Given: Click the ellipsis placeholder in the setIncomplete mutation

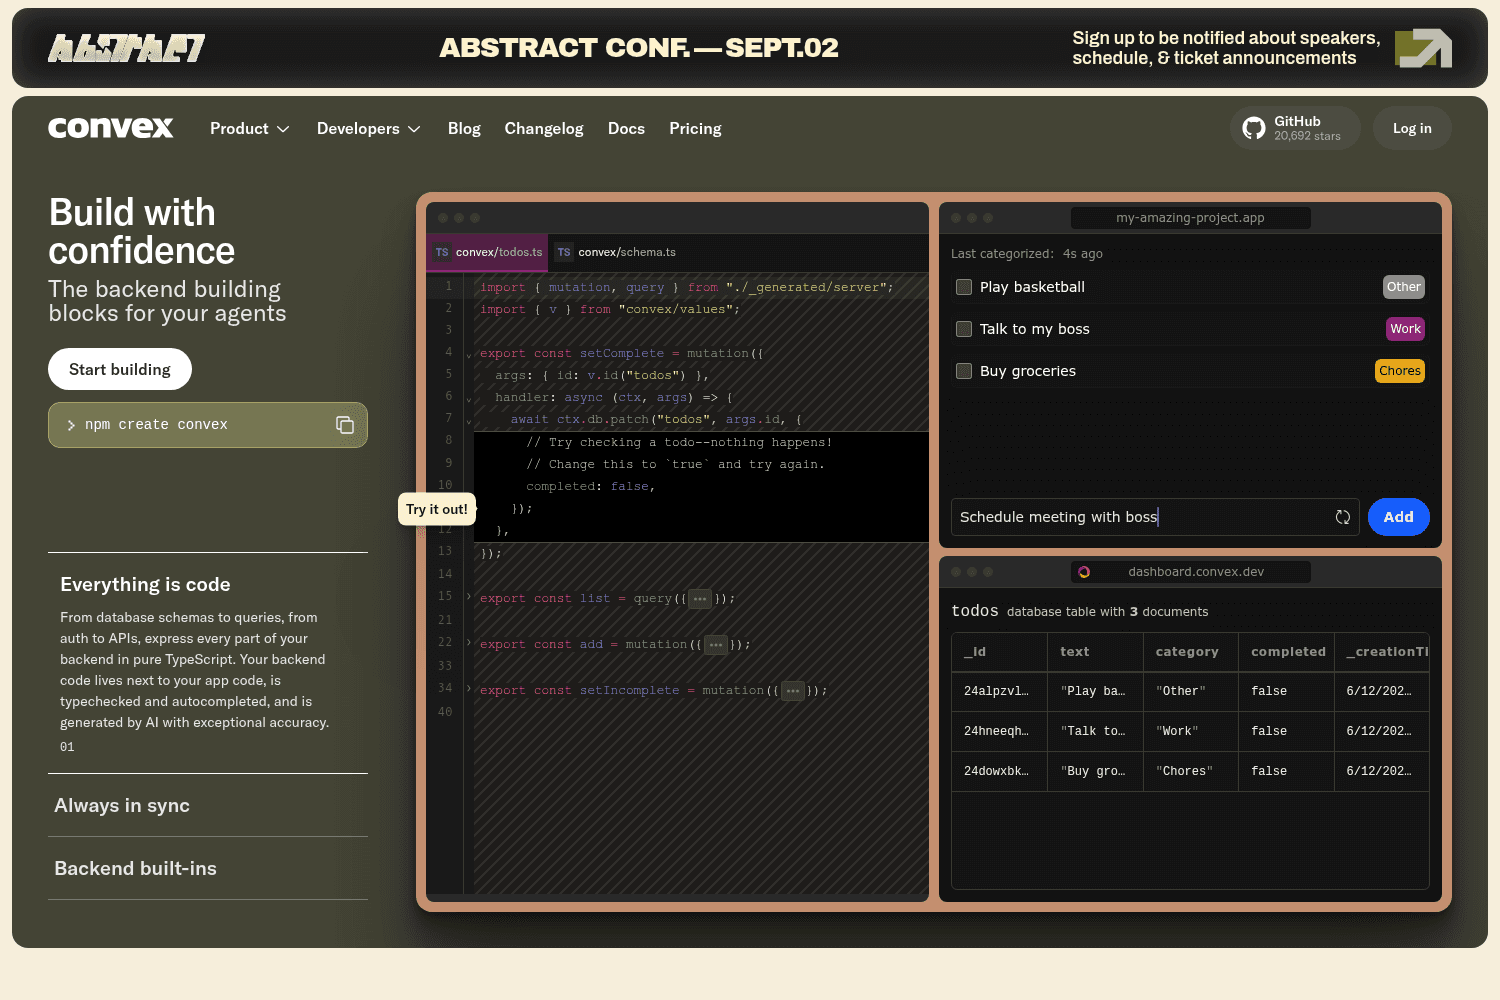Looking at the screenshot, I should point(793,691).
